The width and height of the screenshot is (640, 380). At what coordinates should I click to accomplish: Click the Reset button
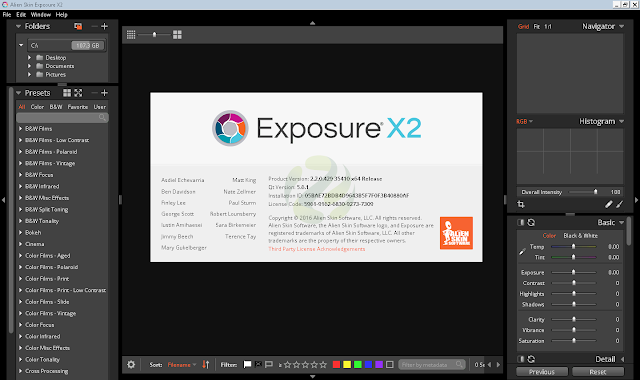point(598,372)
